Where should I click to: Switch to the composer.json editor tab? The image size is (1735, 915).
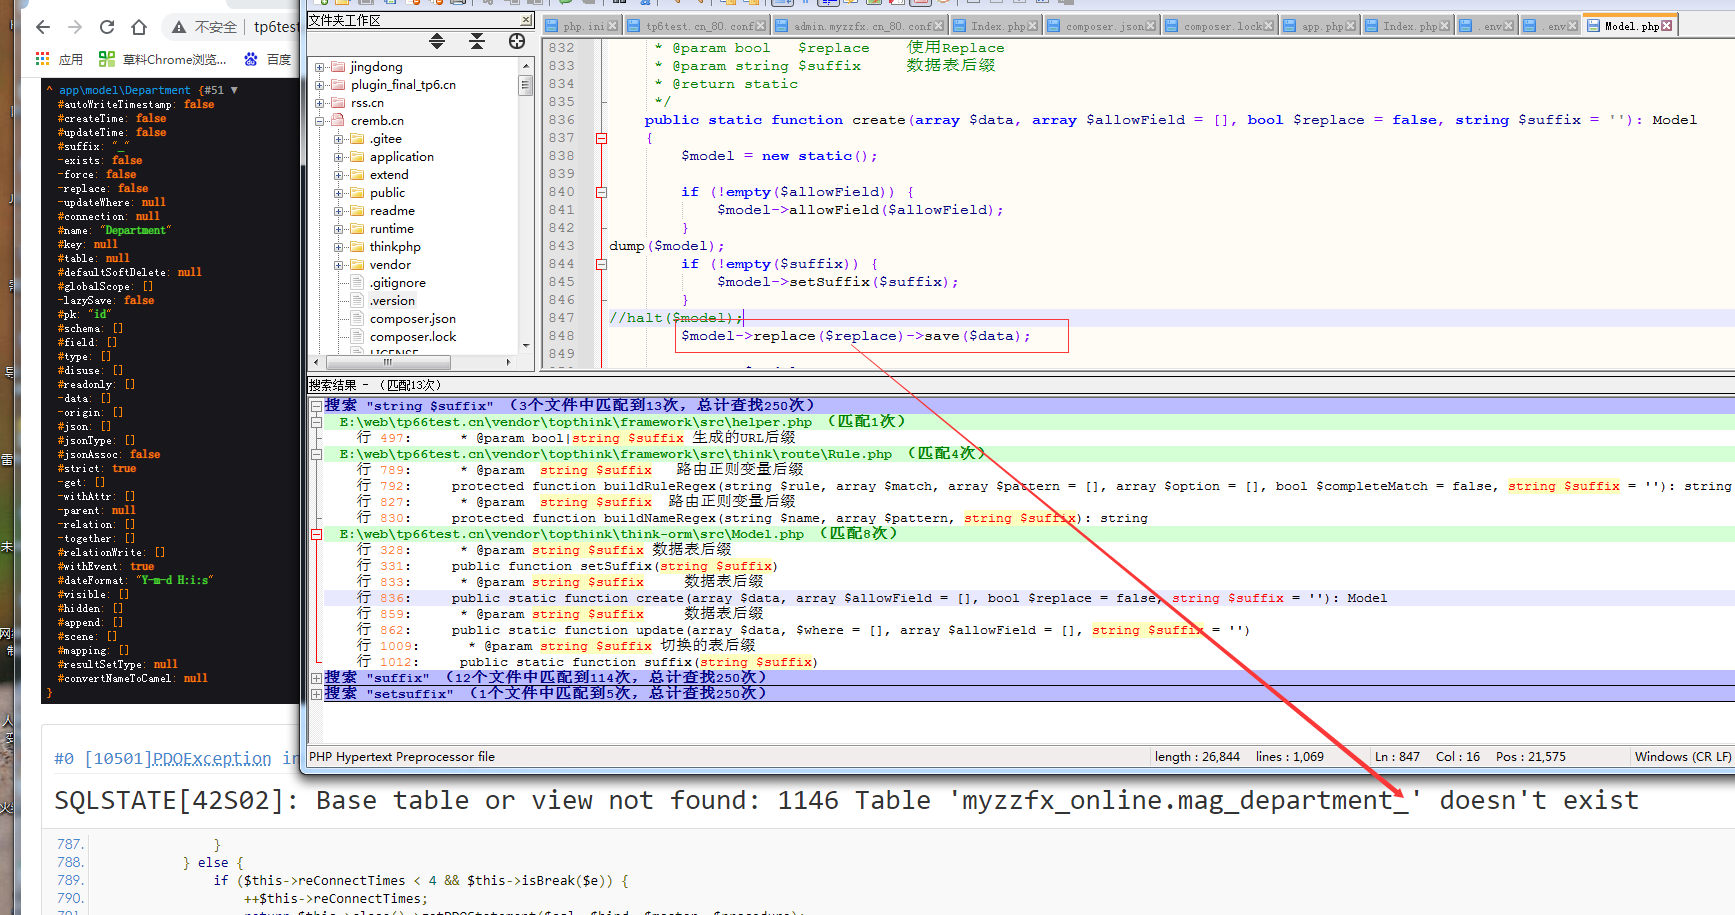(x=1101, y=26)
